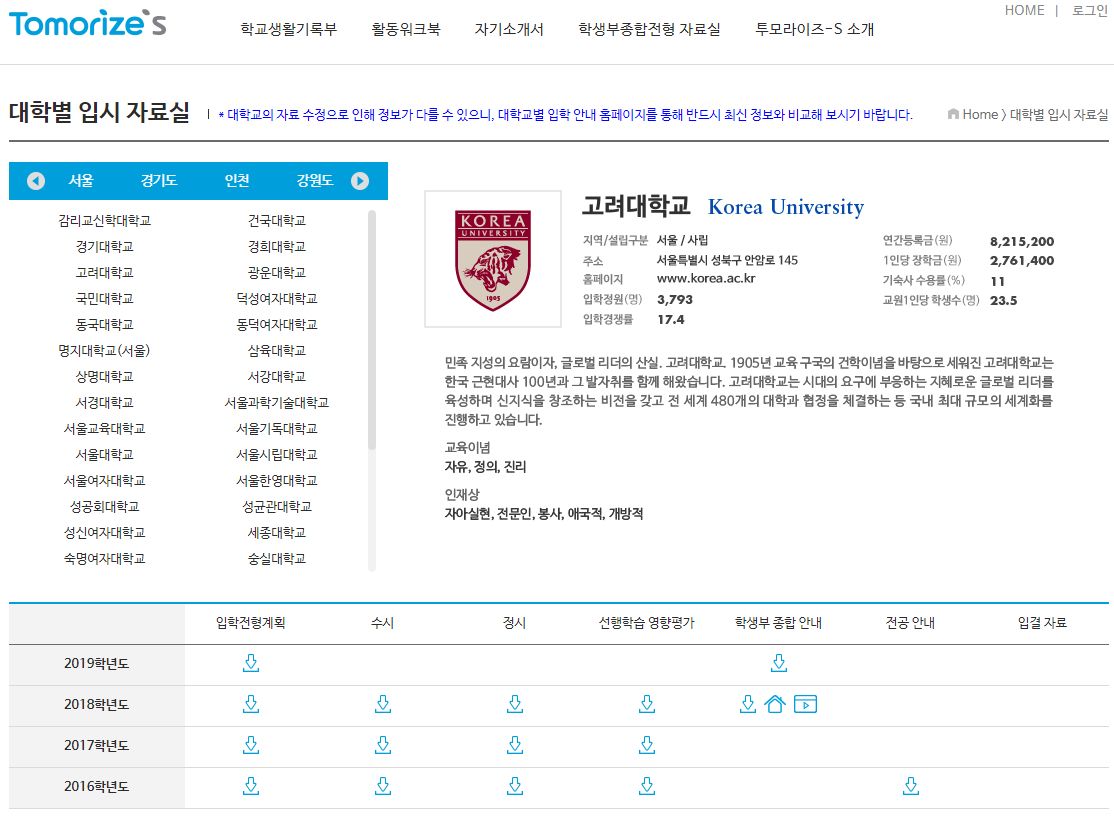The width and height of the screenshot is (1114, 818).
Task: Download 2018학년도 수시 file
Action: pos(383,704)
